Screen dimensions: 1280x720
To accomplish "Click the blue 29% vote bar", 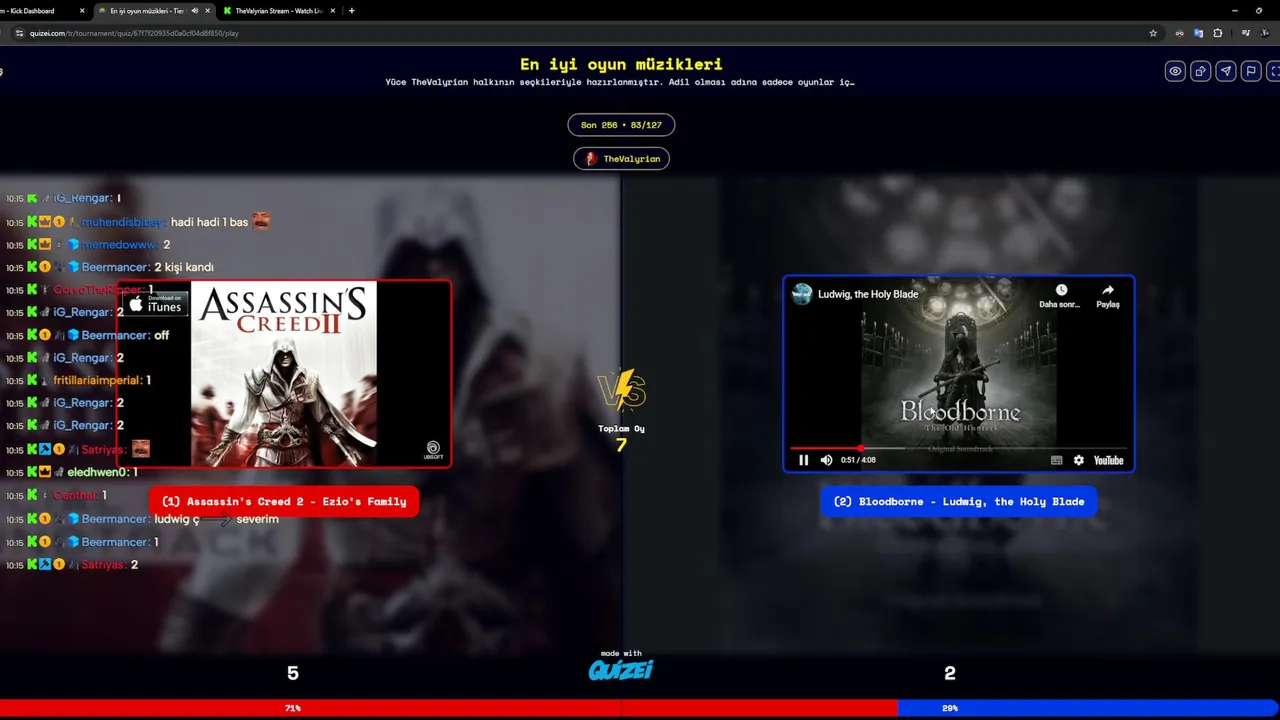I will coord(1088,708).
